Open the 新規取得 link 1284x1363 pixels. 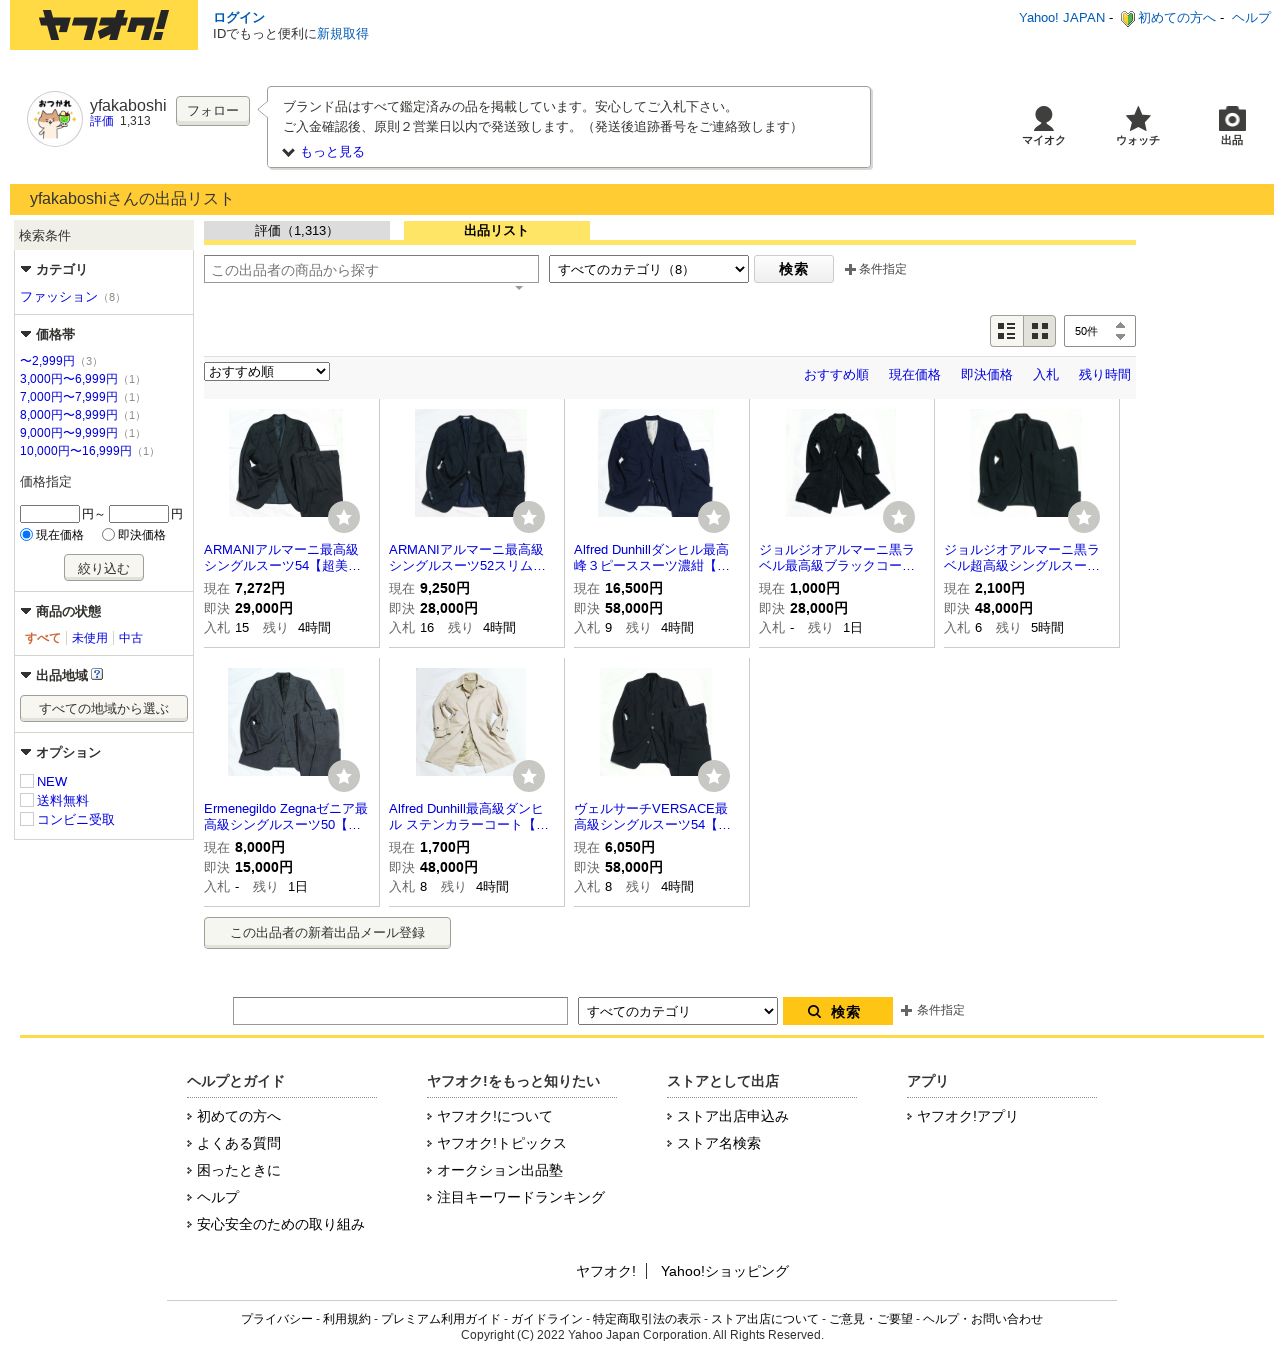(343, 34)
